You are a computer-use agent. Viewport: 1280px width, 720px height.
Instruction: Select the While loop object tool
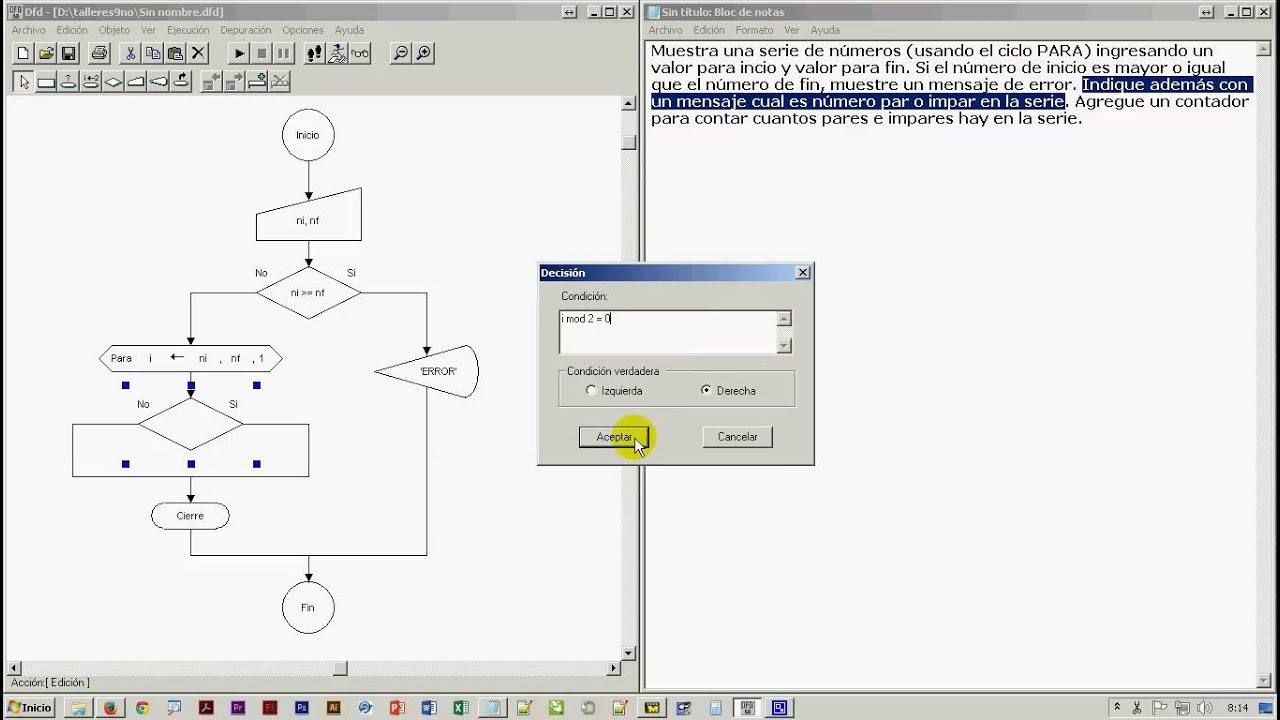click(x=68, y=82)
